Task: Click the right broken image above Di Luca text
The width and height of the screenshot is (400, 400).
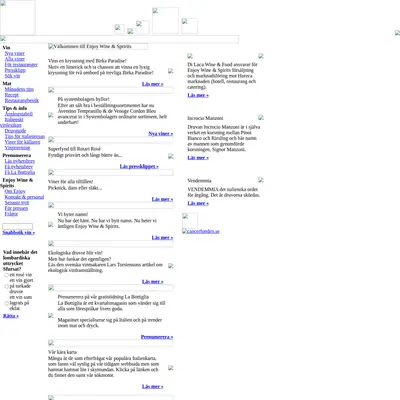Action: tap(261, 56)
